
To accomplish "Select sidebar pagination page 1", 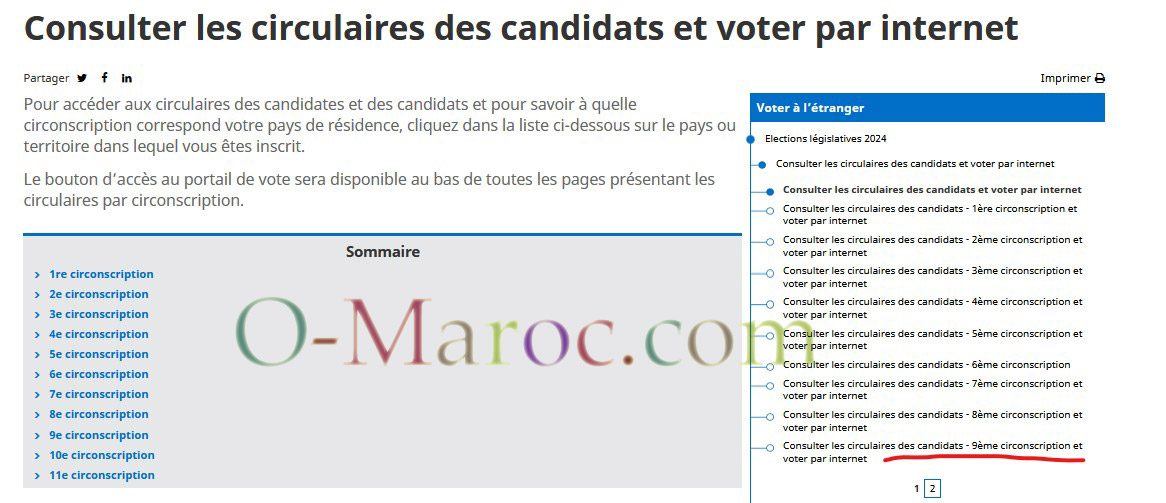I will click(916, 489).
